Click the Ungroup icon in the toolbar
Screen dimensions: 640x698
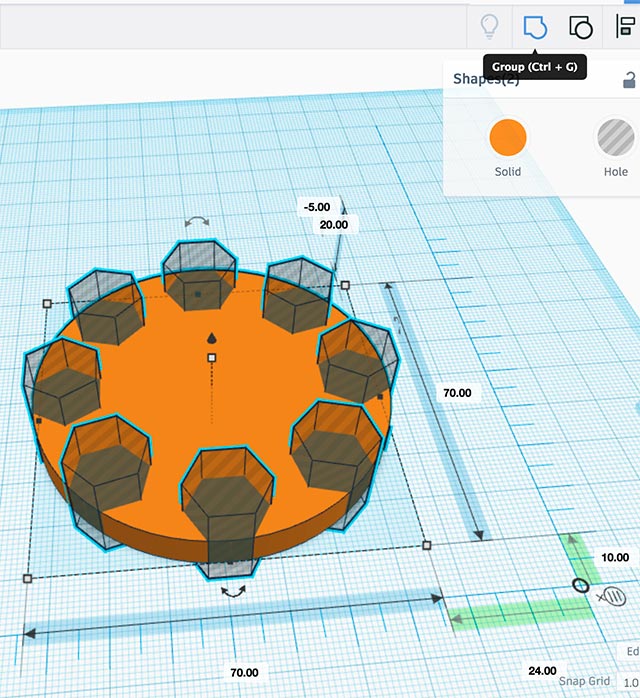580,26
